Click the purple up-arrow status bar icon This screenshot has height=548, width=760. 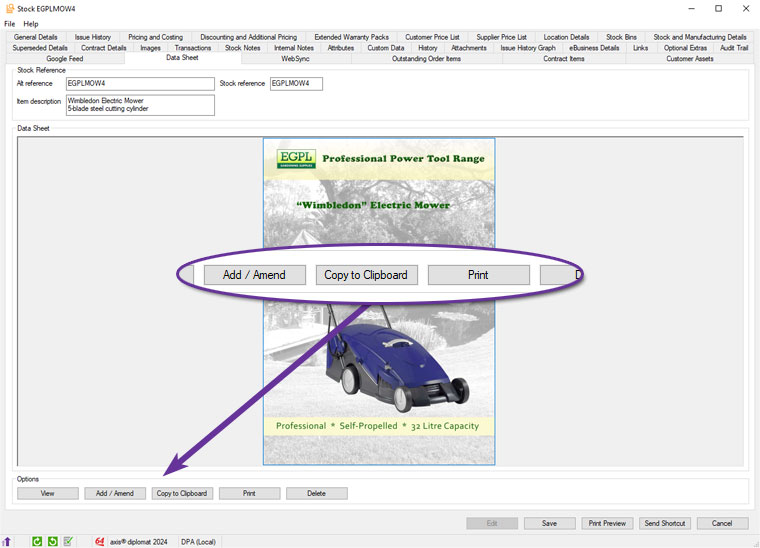pyautogui.click(x=7, y=542)
